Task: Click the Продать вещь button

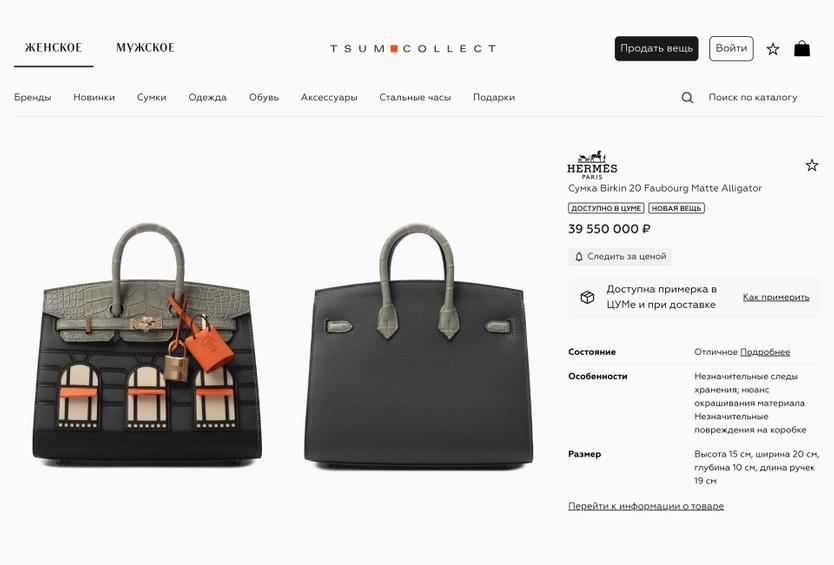Action: (x=656, y=48)
